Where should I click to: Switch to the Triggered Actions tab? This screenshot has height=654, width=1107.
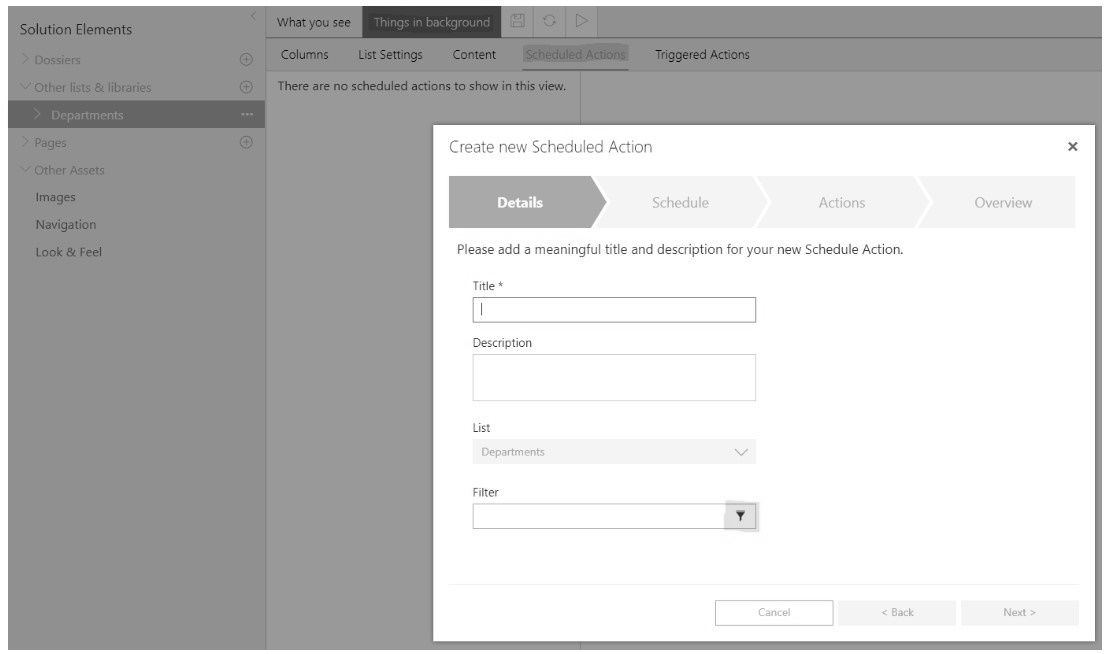point(701,54)
